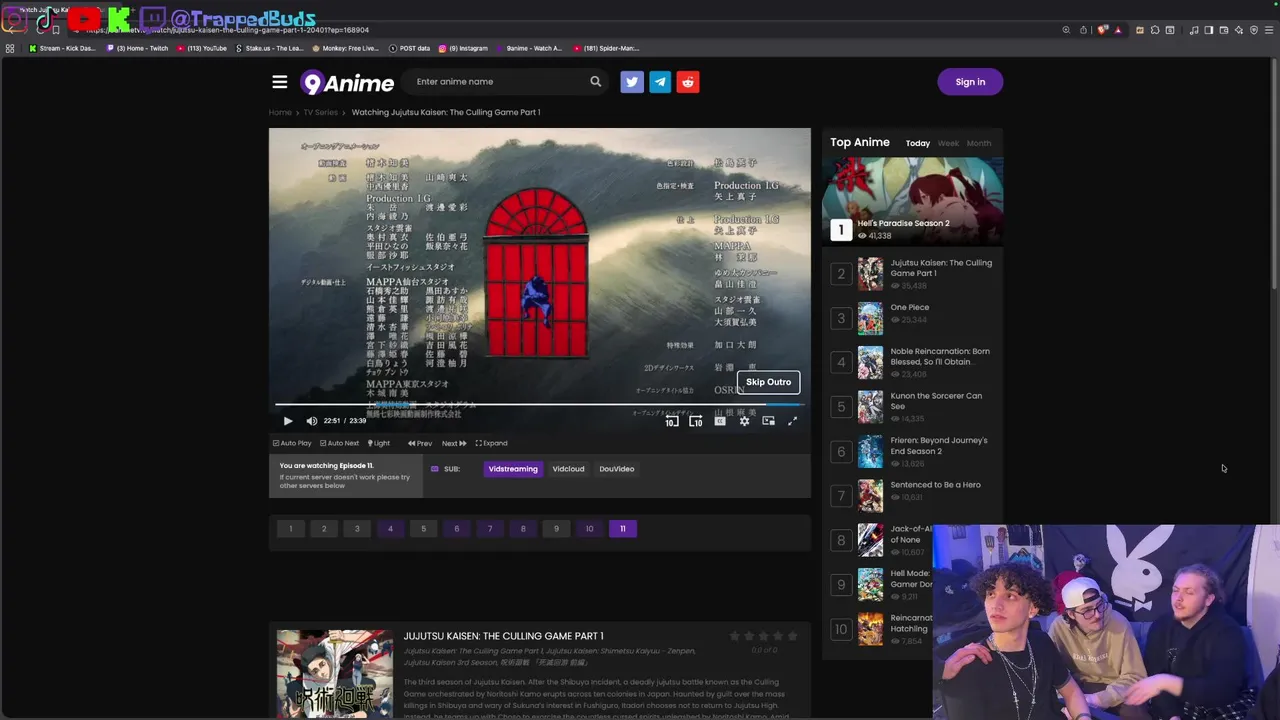Share via the Twitter icon
Image resolution: width=1280 pixels, height=720 pixels.
click(631, 82)
